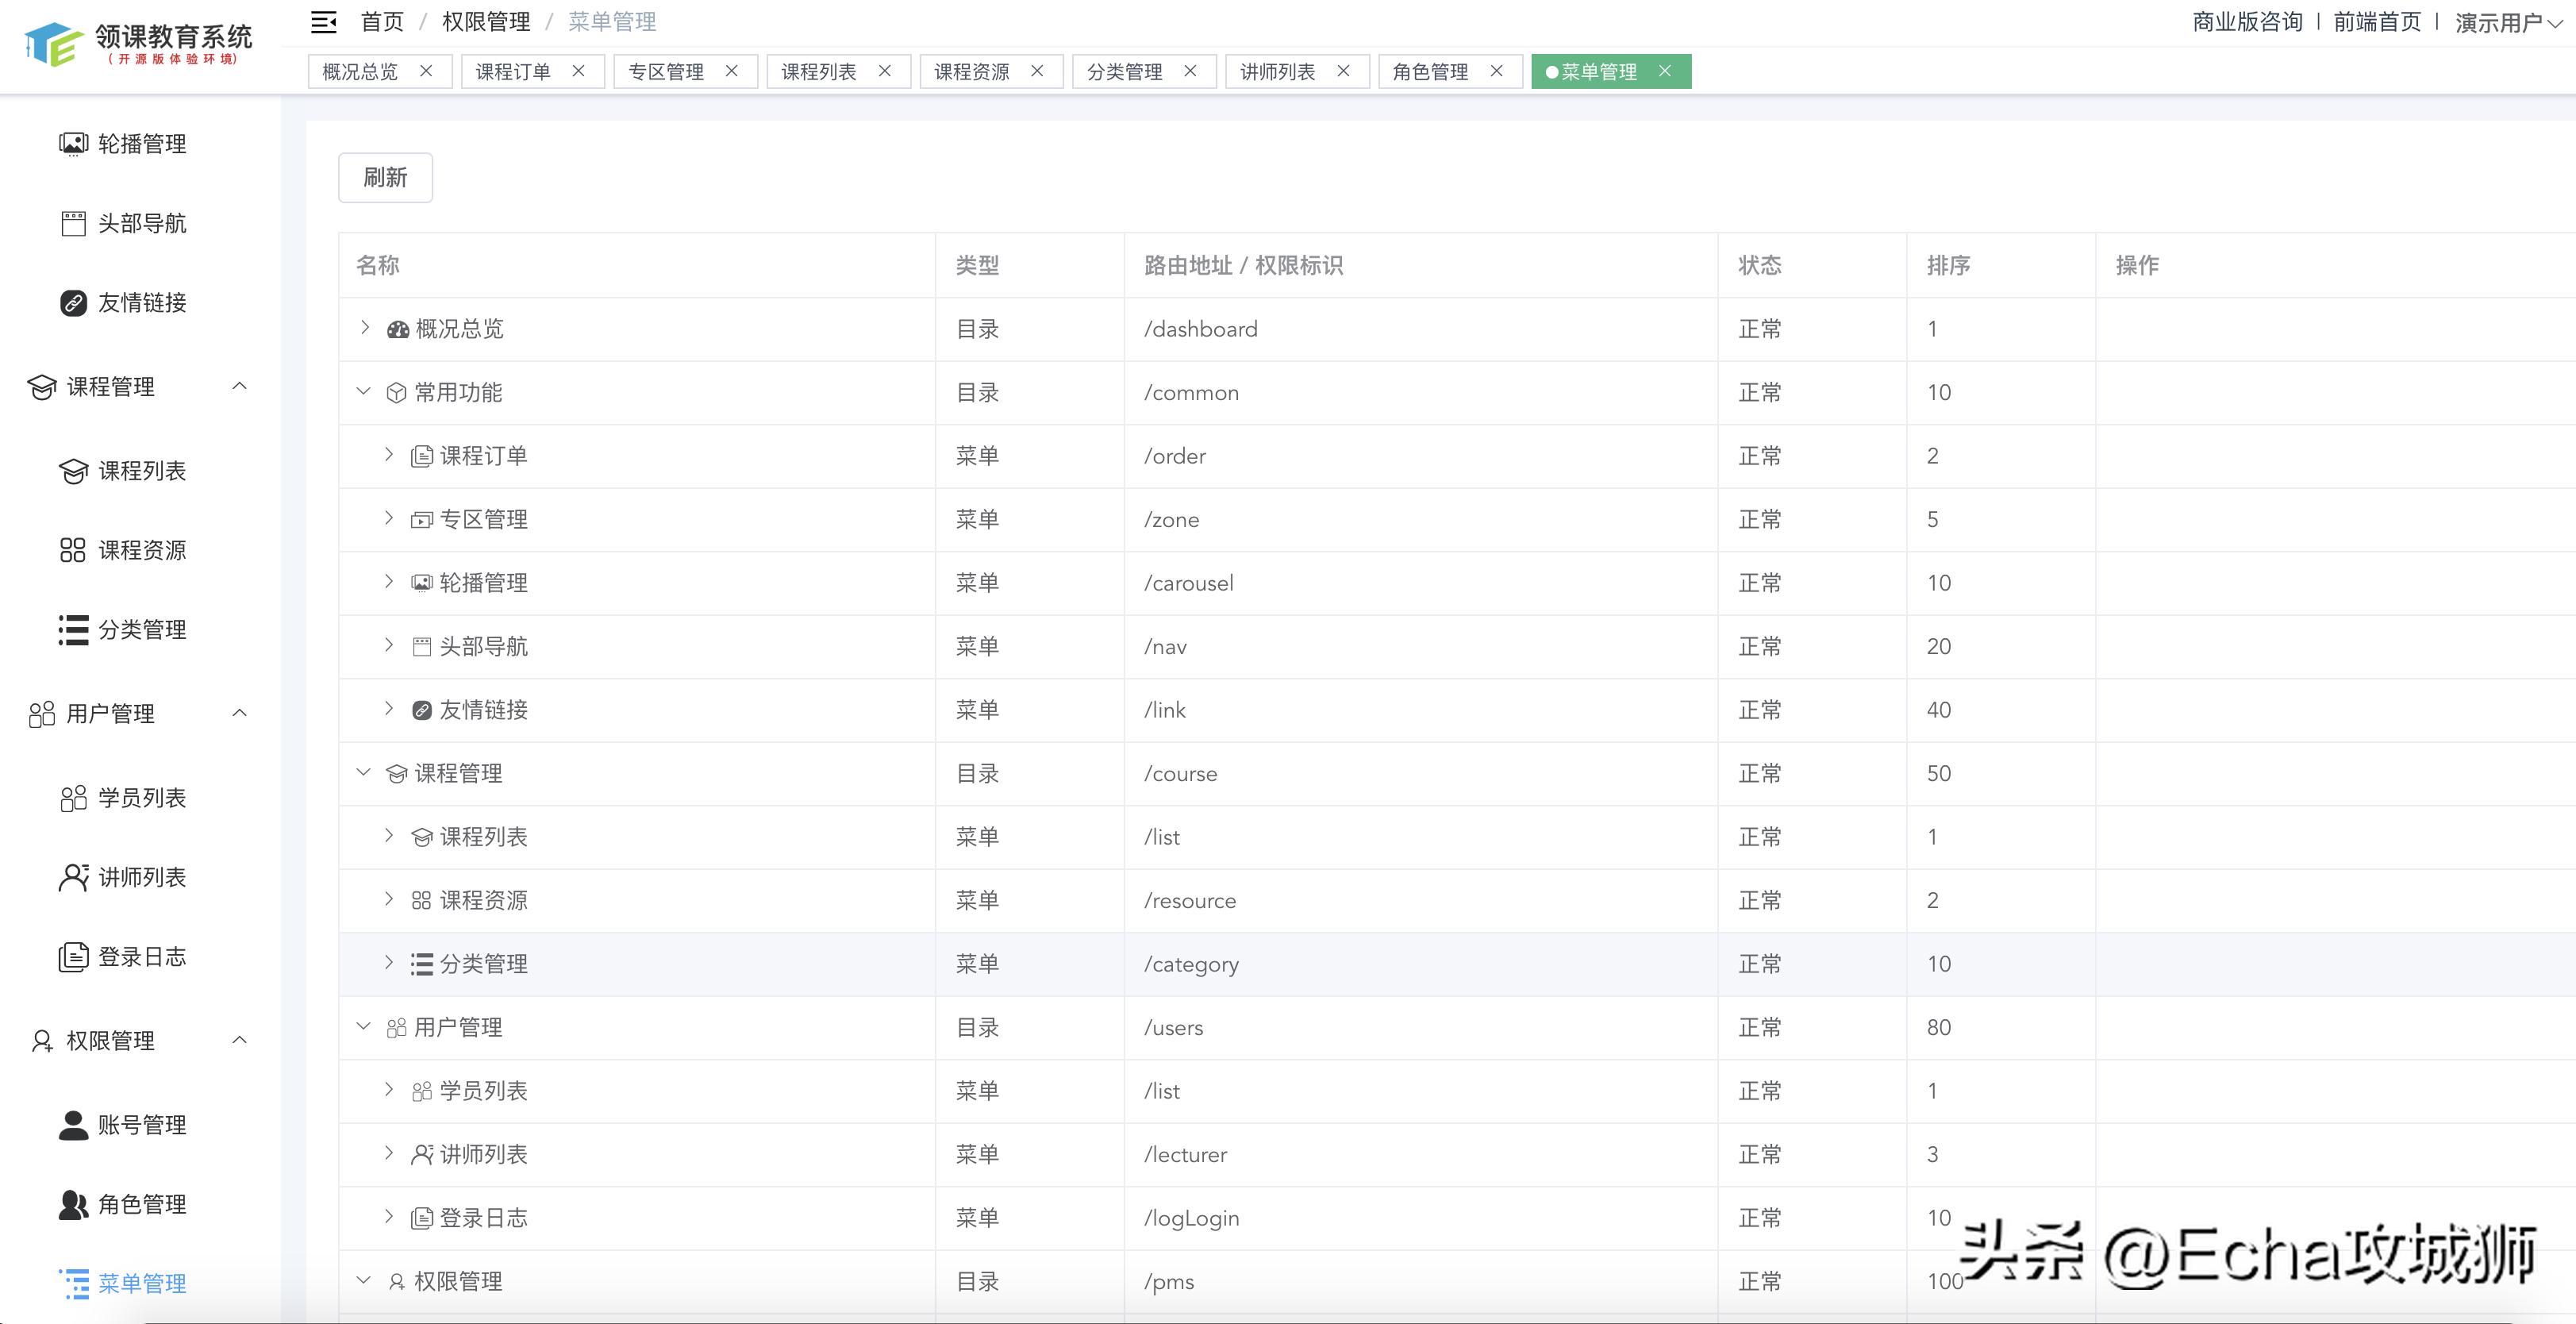Click the 刷新 refresh button
Viewport: 2576px width, 1324px height.
pyautogui.click(x=385, y=177)
